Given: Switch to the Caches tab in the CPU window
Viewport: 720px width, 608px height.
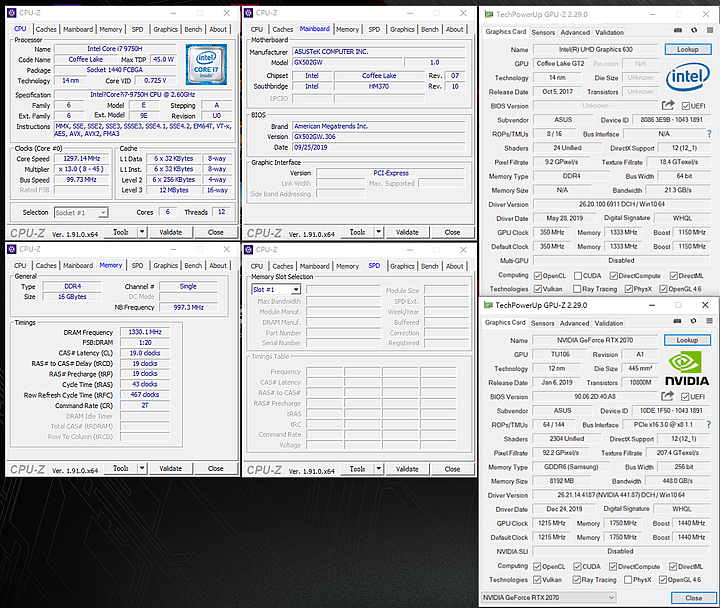Looking at the screenshot, I should point(45,29).
